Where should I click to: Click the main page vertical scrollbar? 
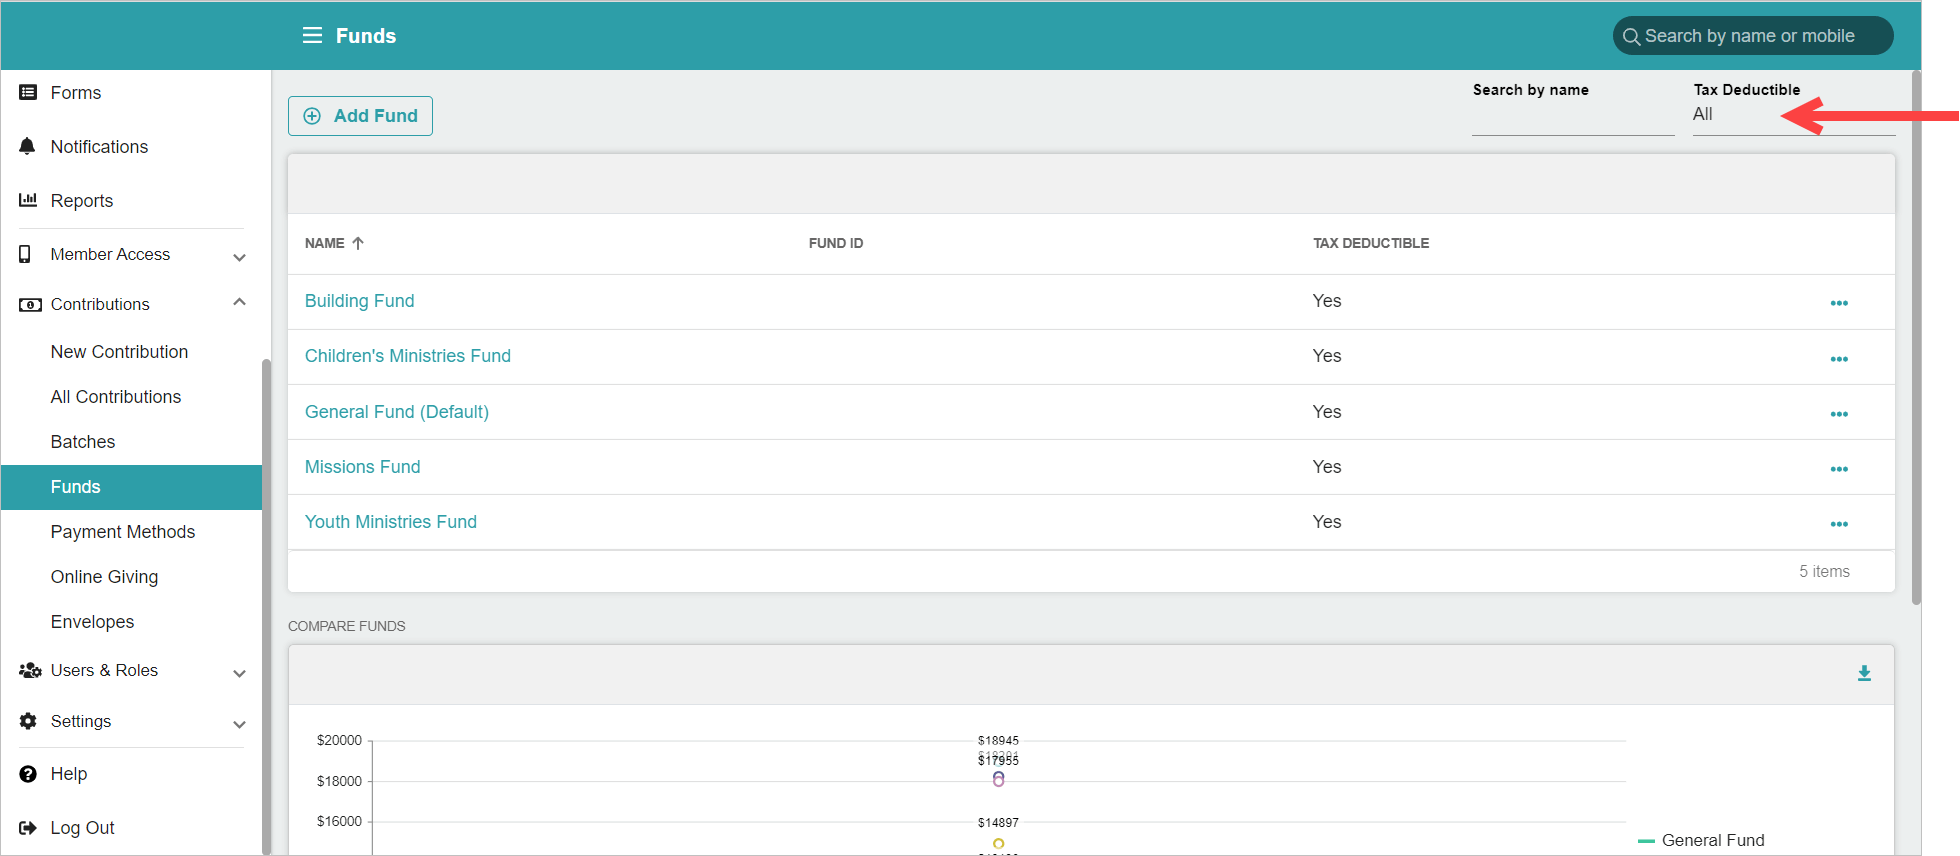[x=1915, y=336]
